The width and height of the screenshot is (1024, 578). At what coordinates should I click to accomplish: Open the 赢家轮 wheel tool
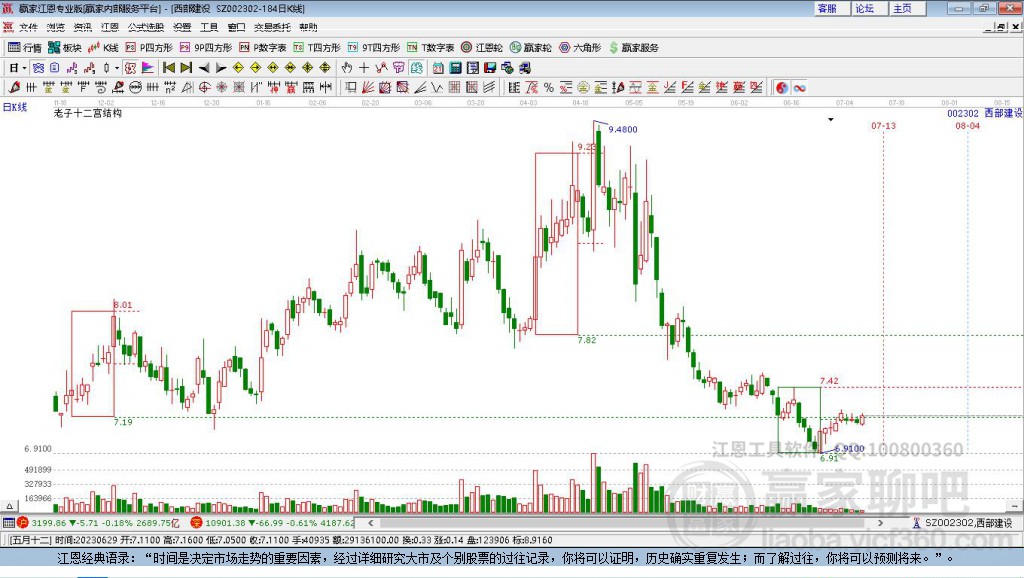coord(531,48)
